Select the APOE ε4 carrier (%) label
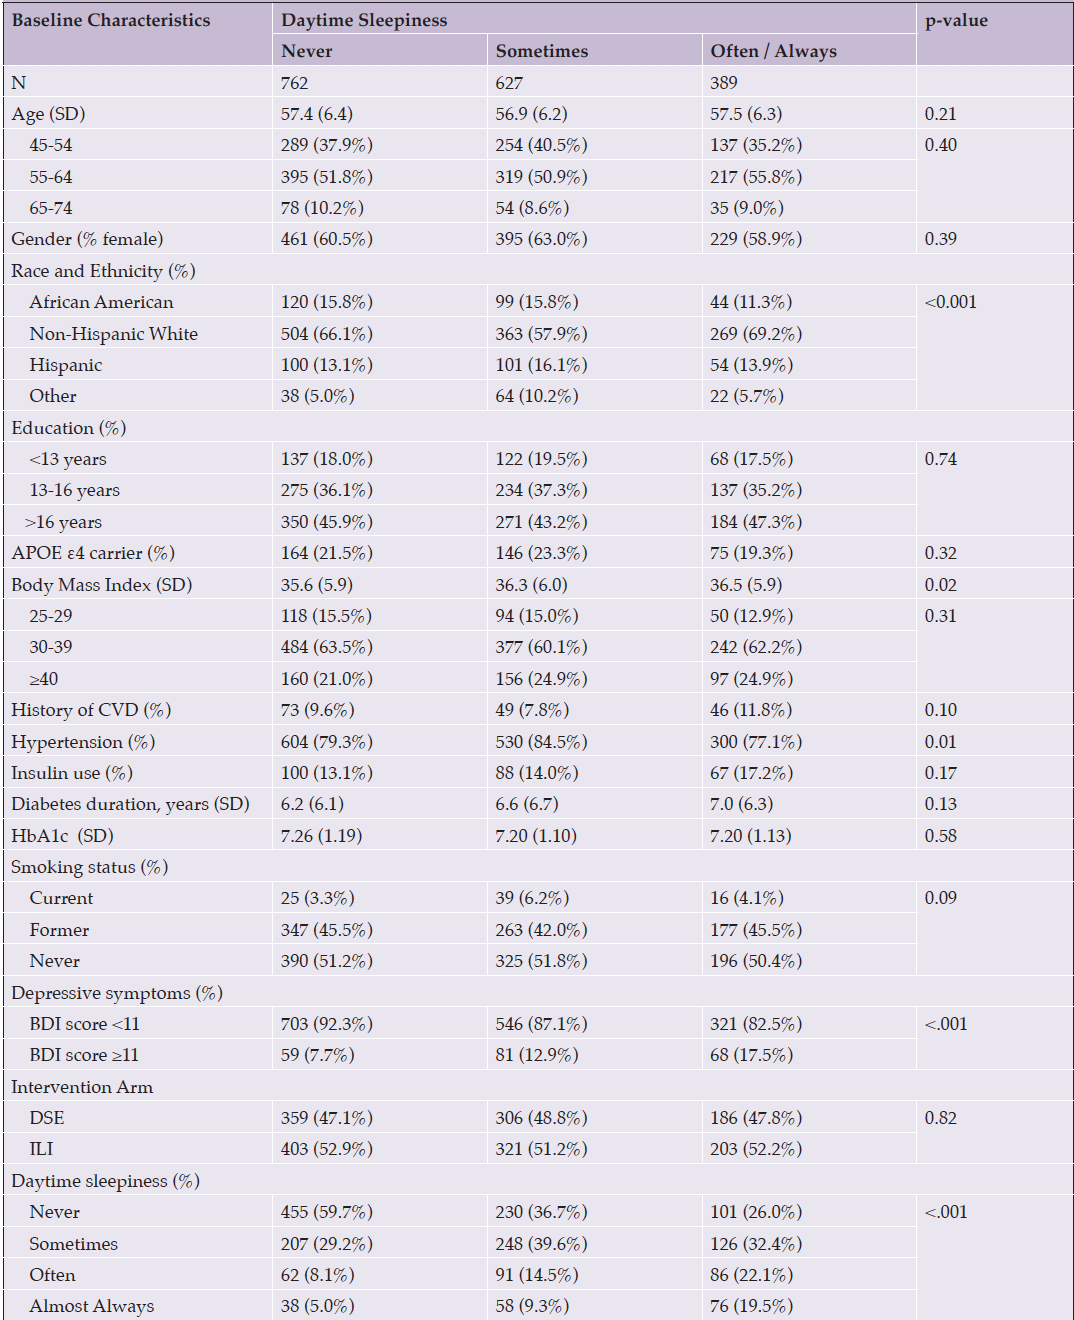 93,553
